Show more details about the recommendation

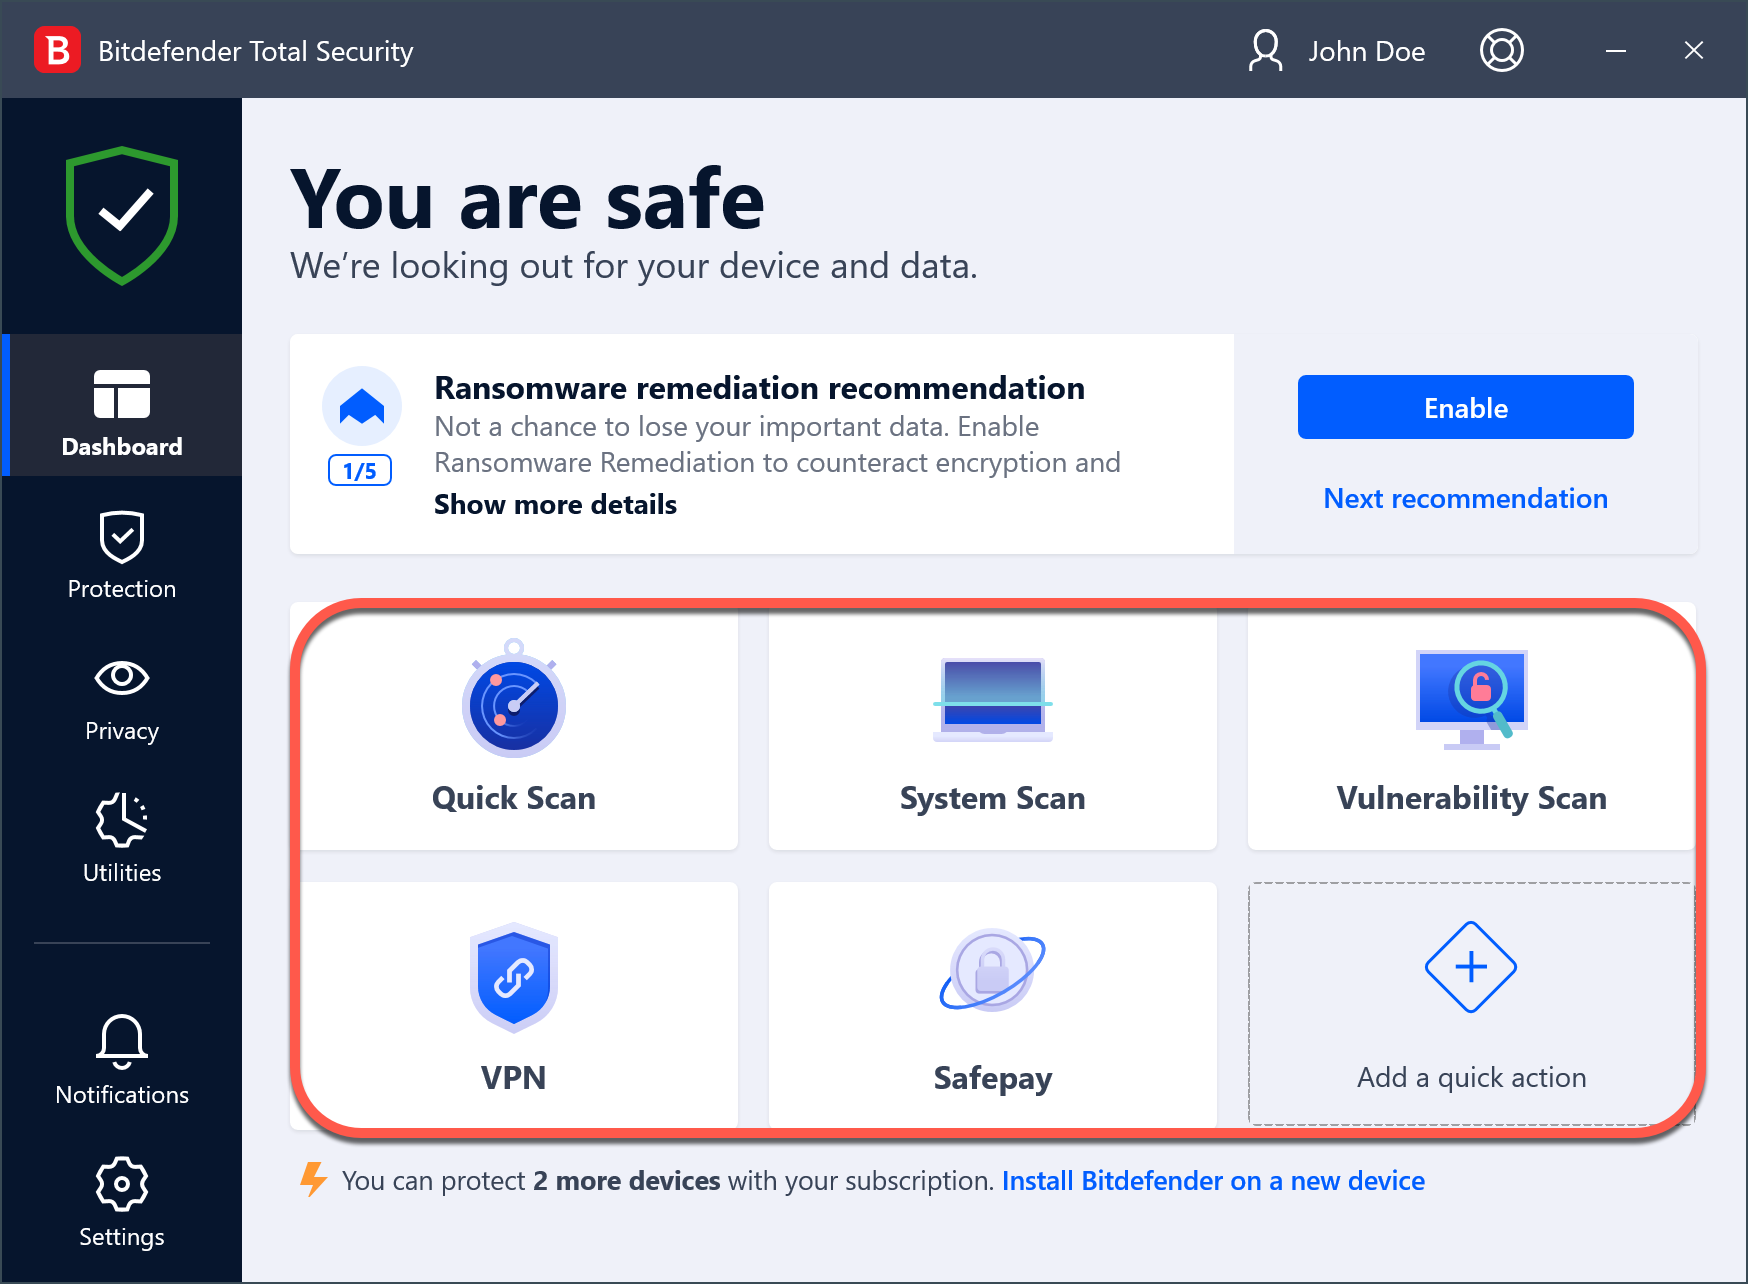click(x=555, y=504)
